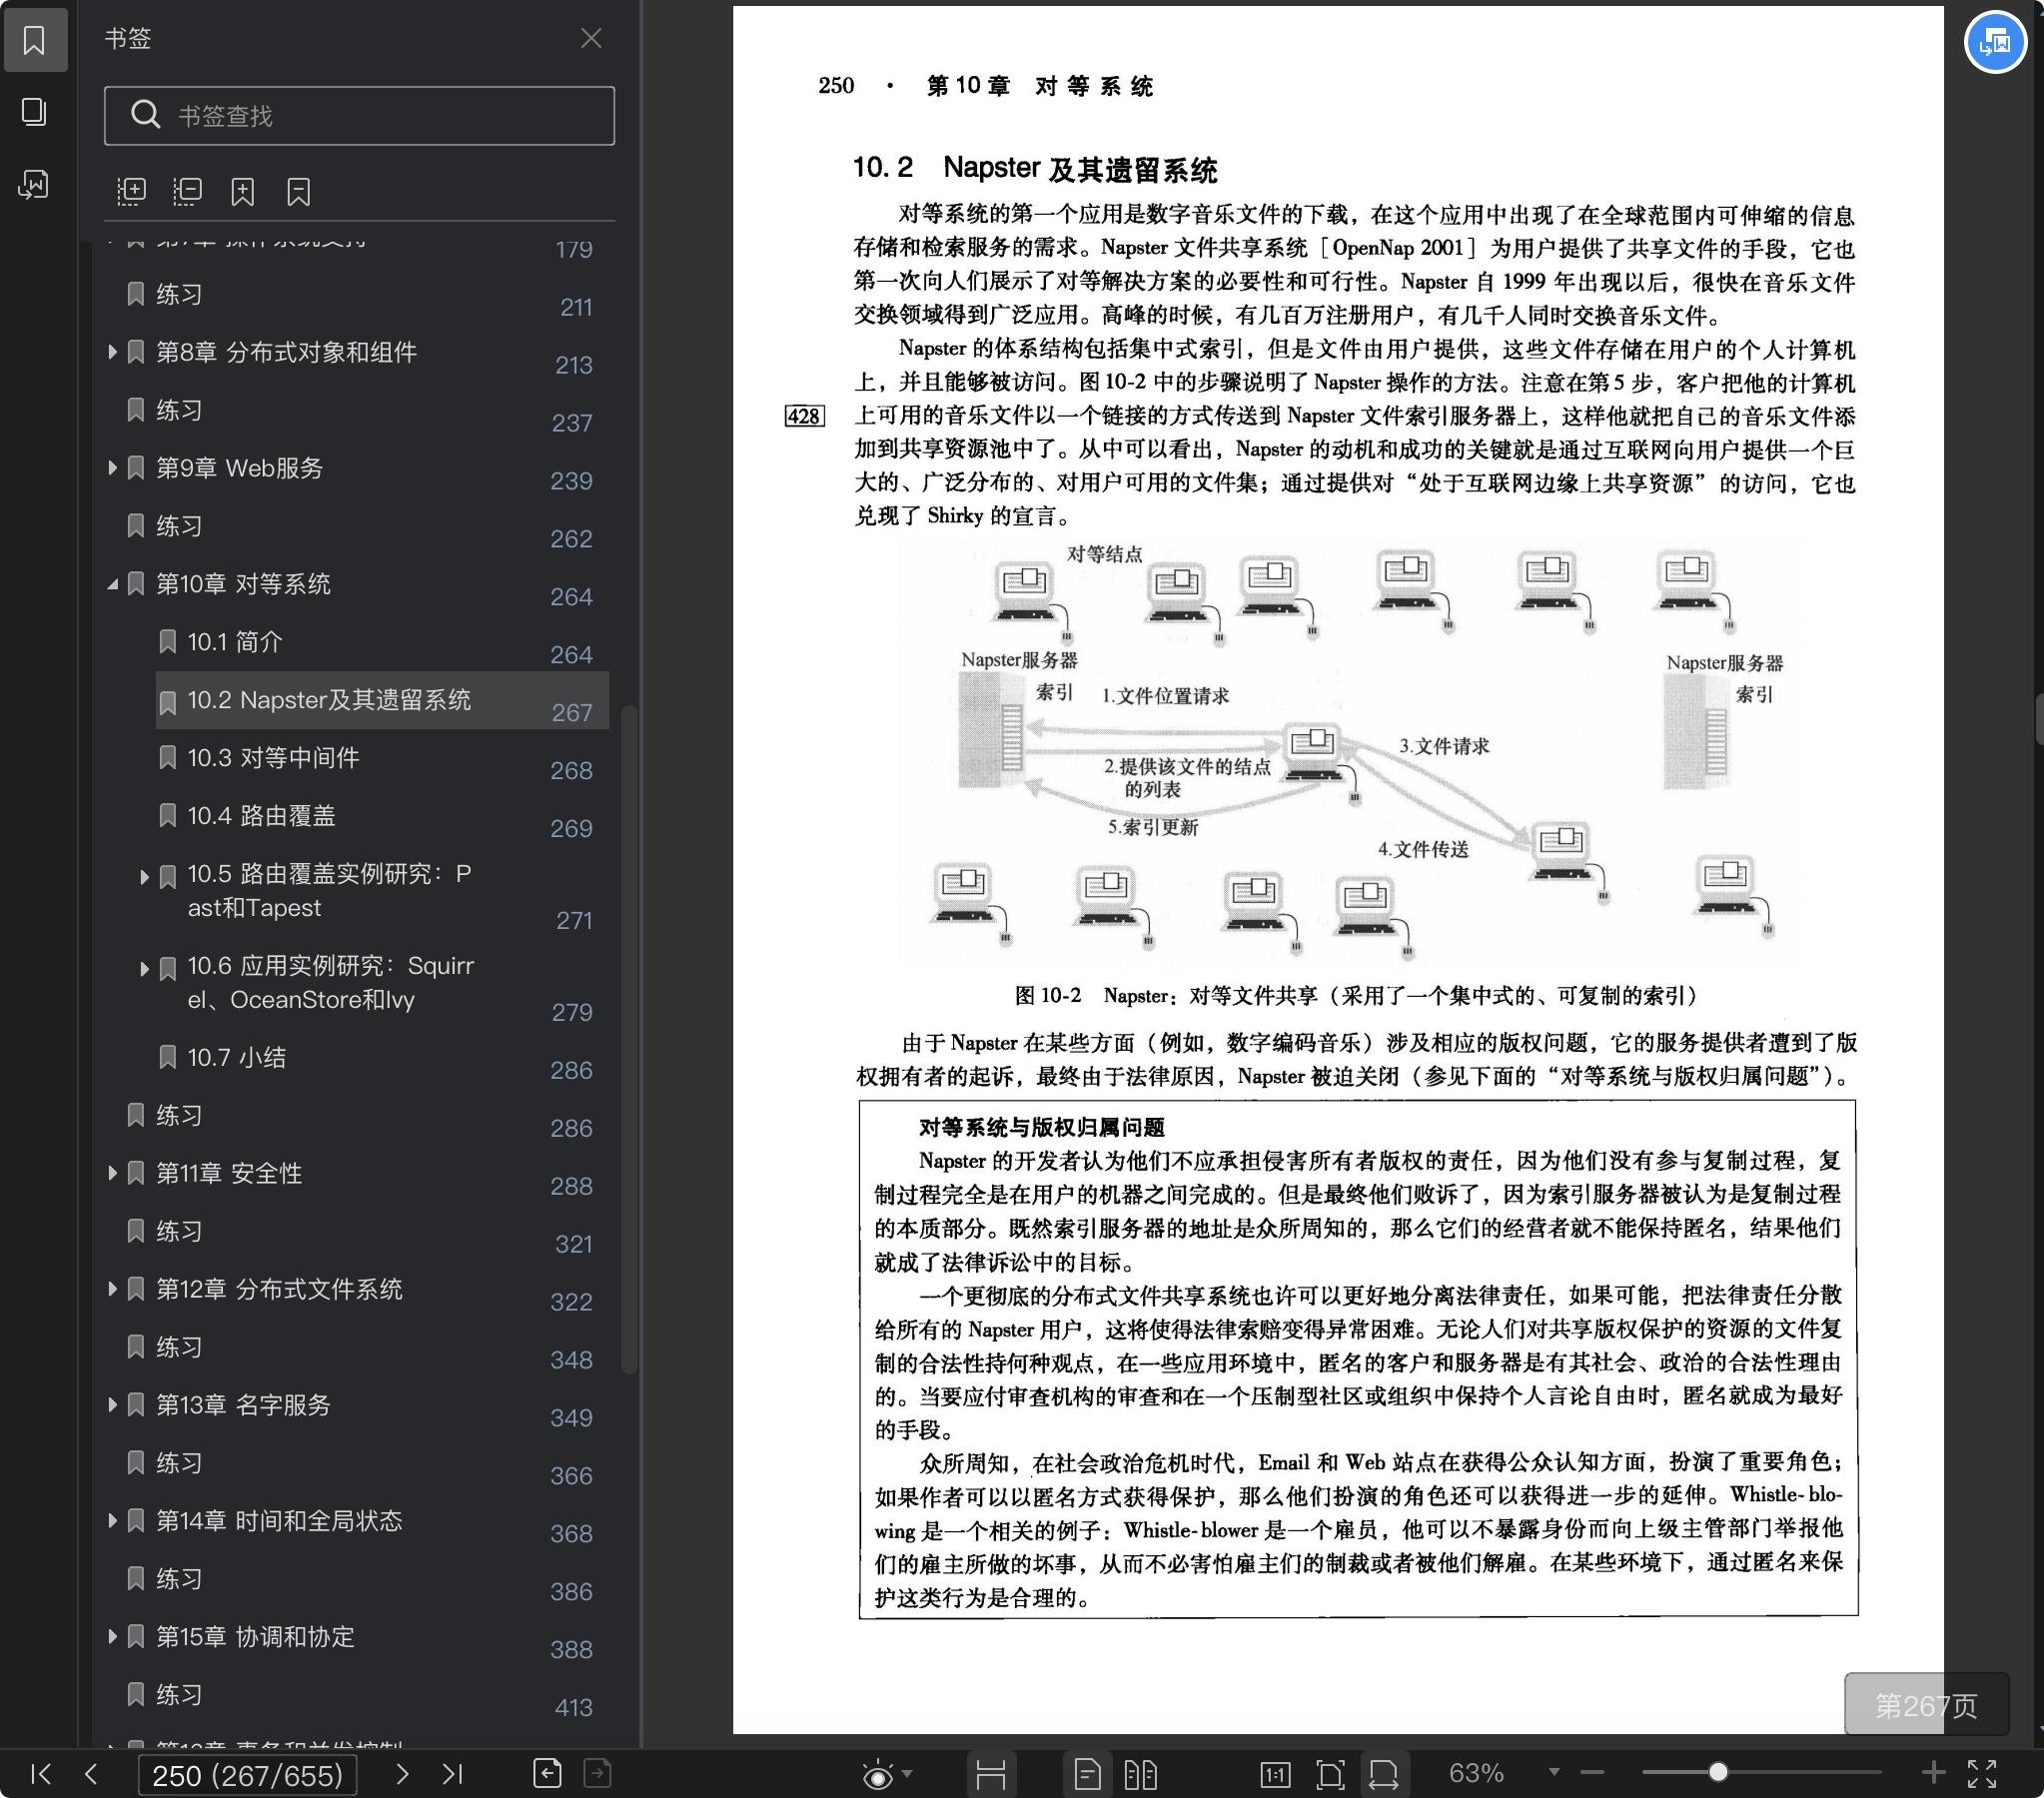
Task: Go back to previous view icon
Action: tap(547, 1773)
